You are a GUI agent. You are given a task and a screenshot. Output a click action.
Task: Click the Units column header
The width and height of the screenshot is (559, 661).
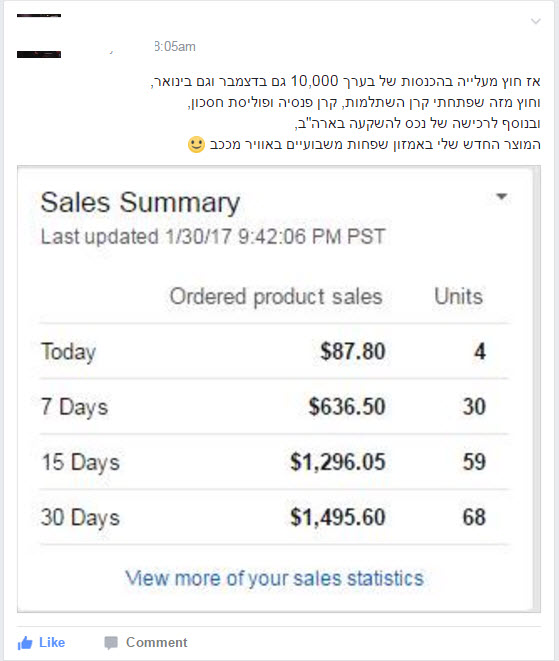tap(459, 296)
